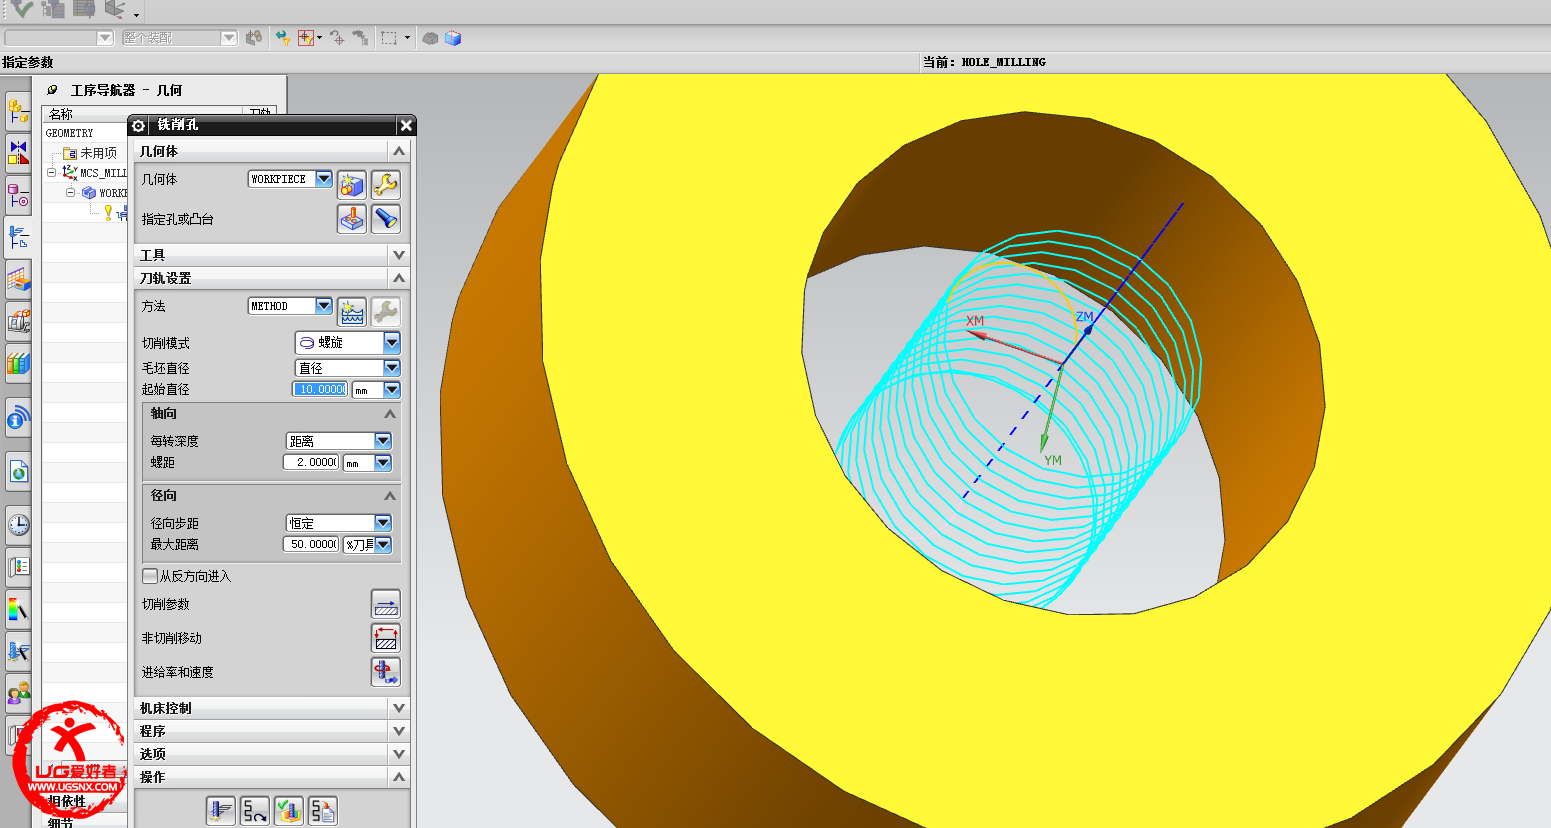
Task: Open the Reuse Library bookshelf sidebar tab
Action: pyautogui.click(x=18, y=363)
